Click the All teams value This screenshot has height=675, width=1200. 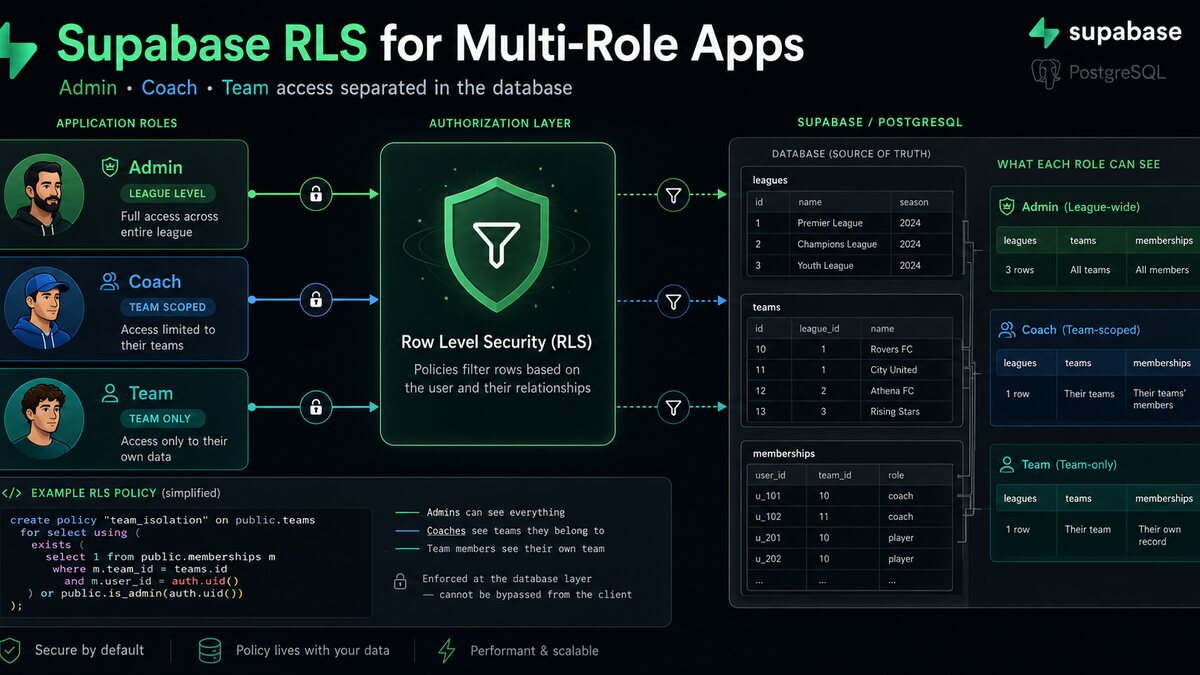[1090, 270]
